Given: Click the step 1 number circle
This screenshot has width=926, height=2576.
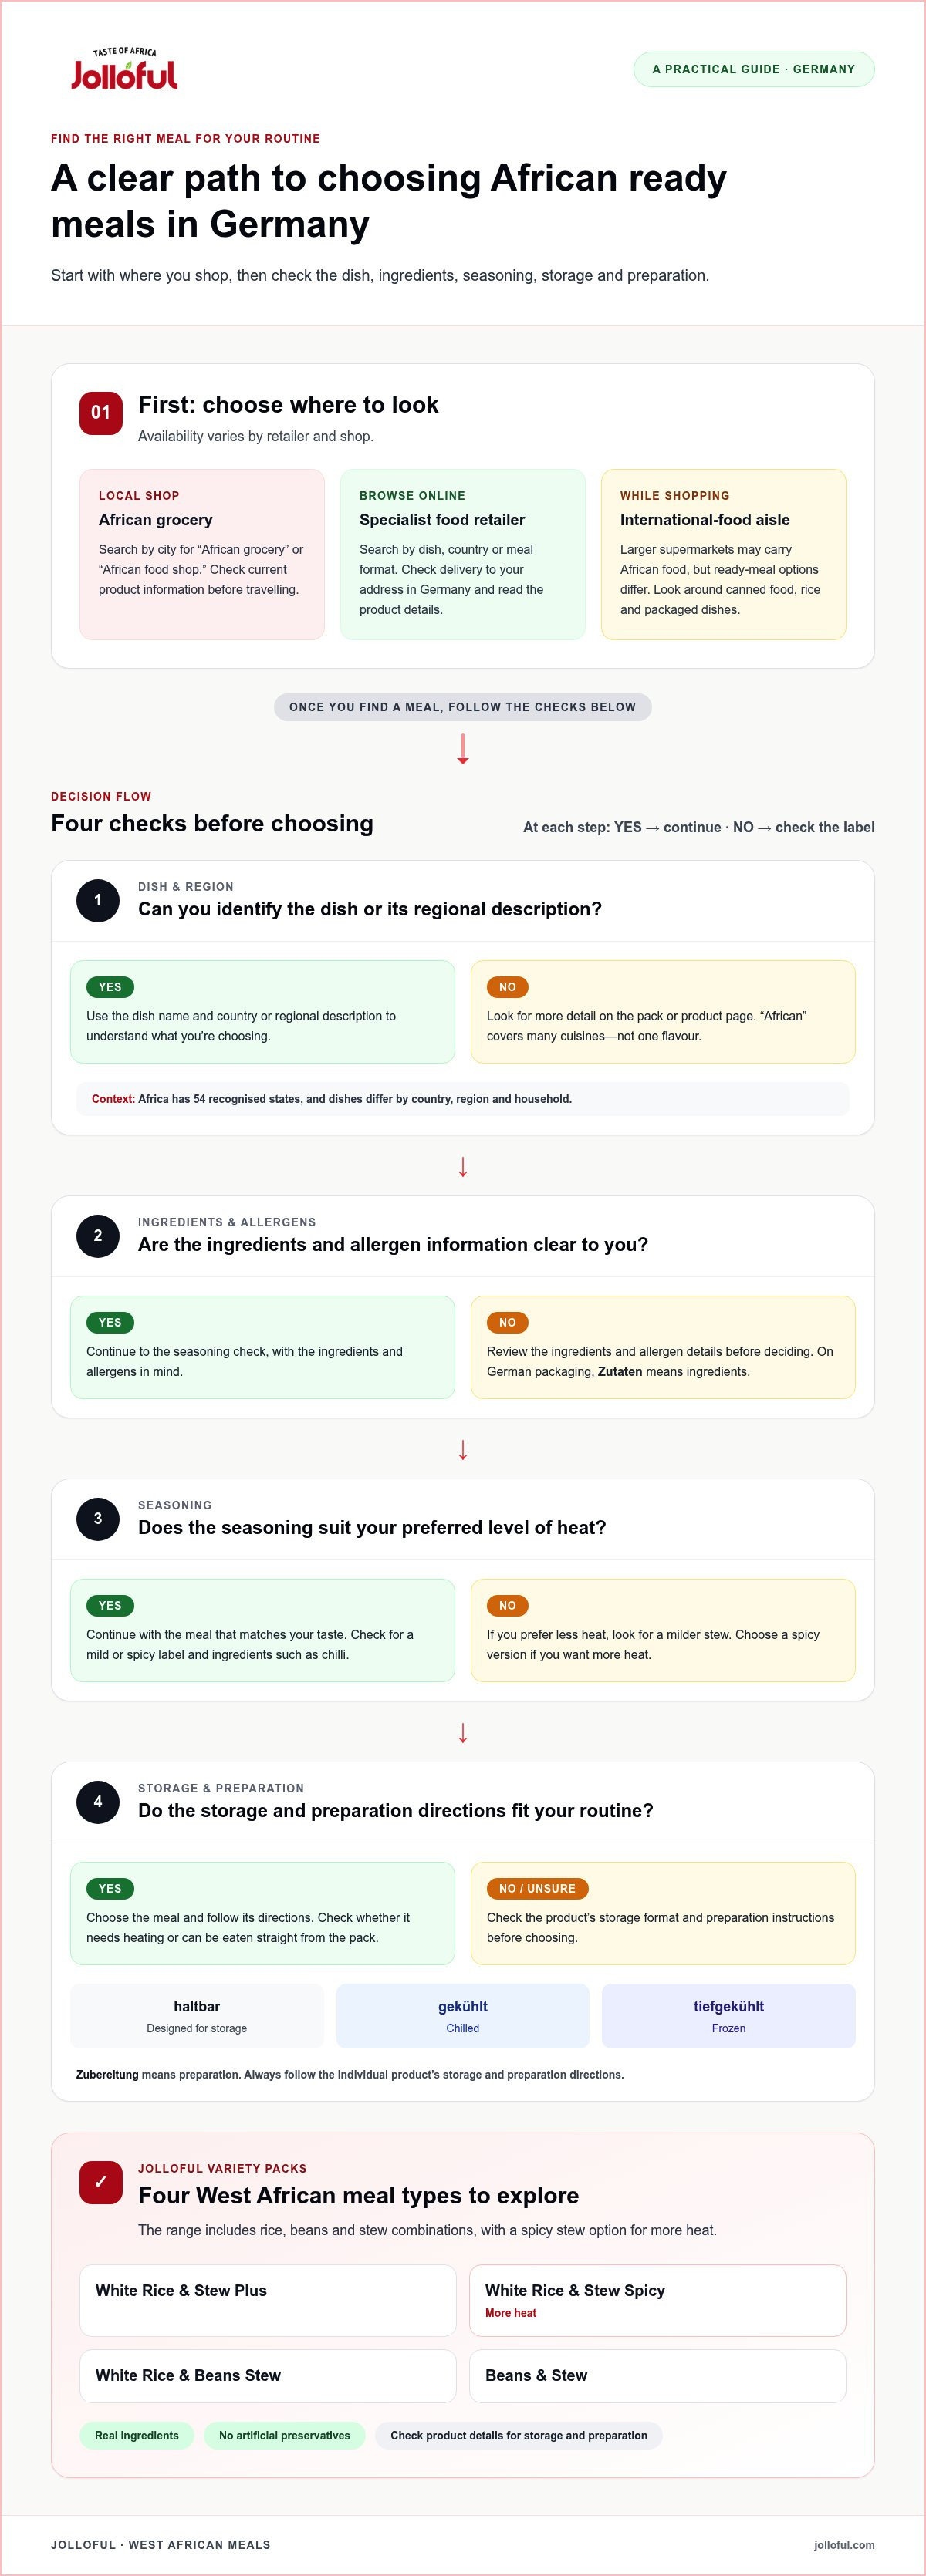Looking at the screenshot, I should click(98, 900).
